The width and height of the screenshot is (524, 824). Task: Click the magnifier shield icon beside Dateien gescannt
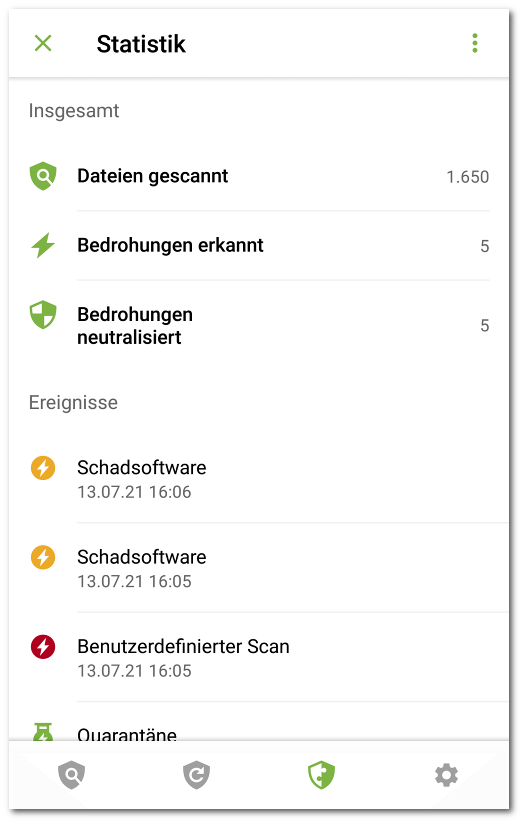(43, 176)
